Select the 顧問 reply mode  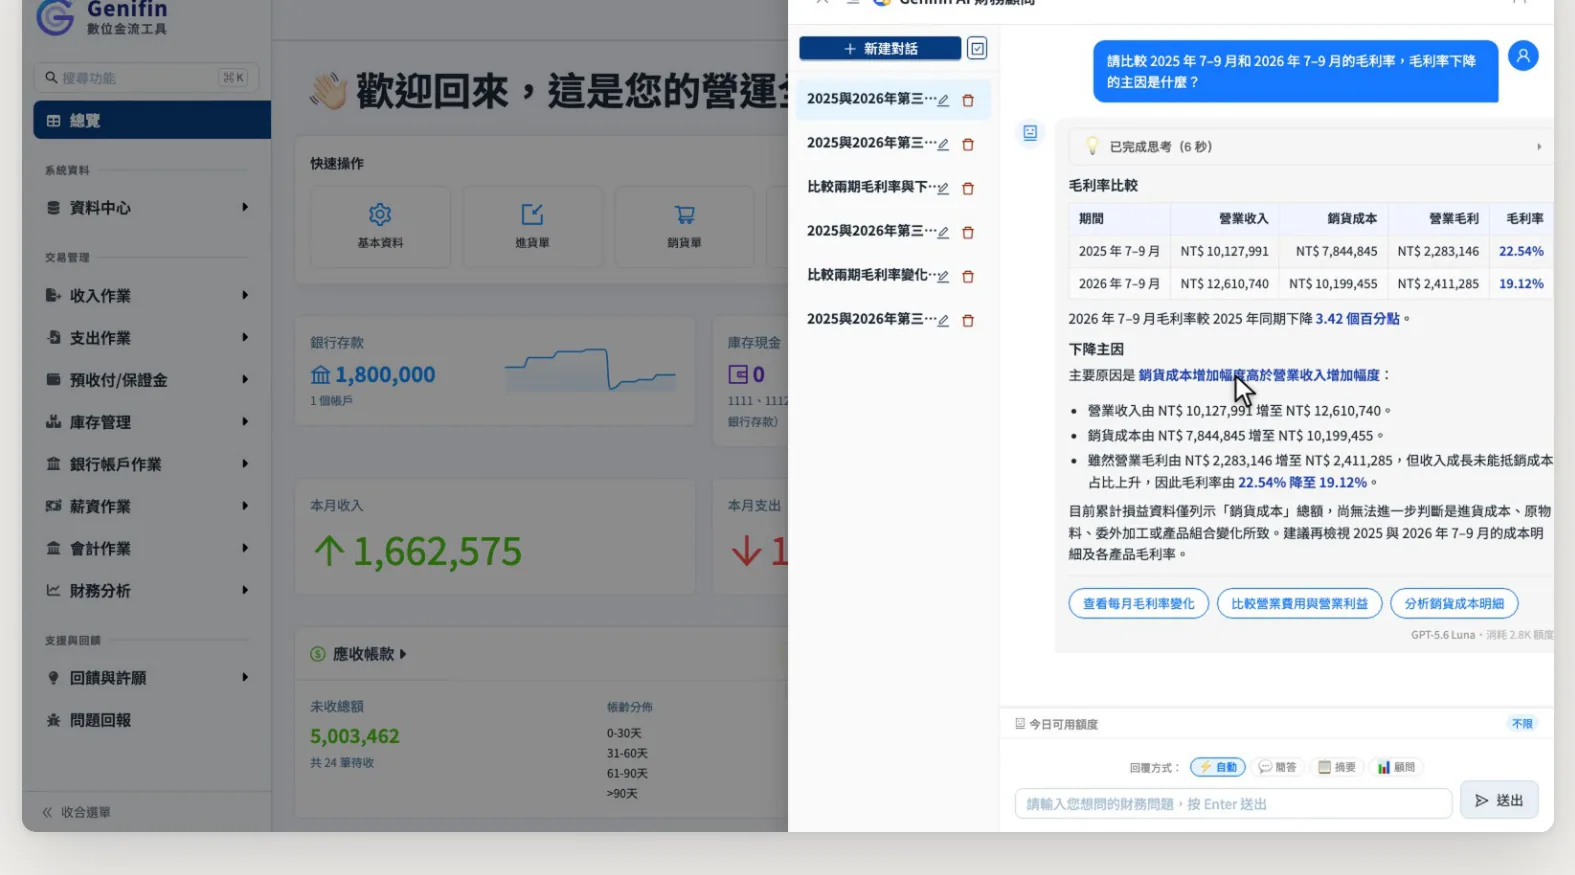[1396, 767]
